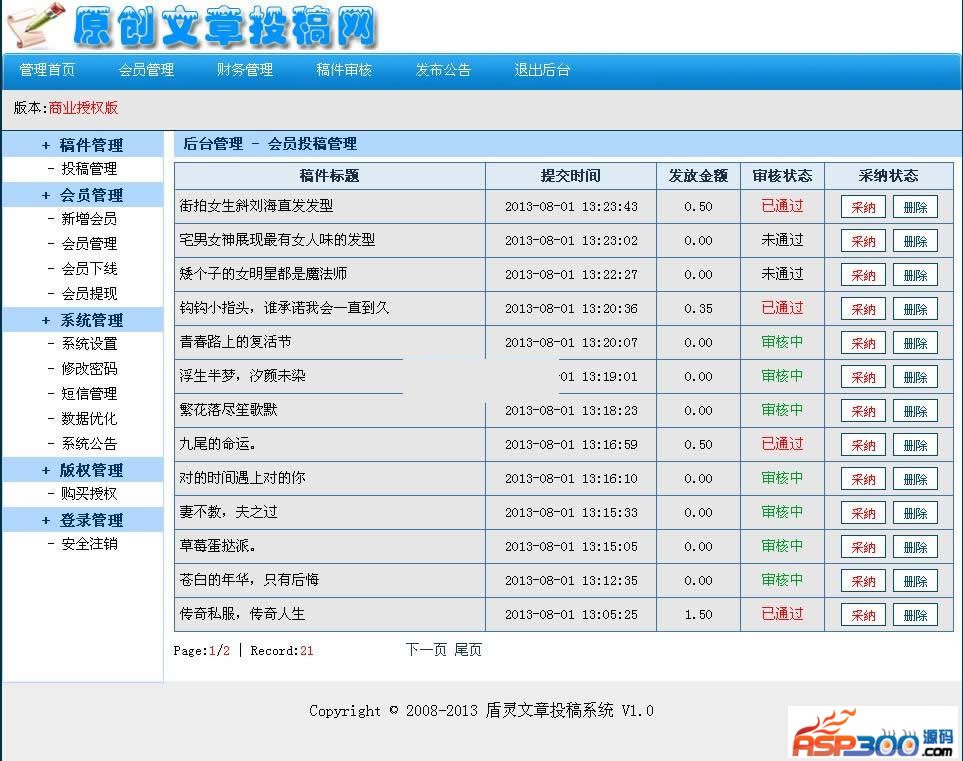Click the 原创文章投稿网 logo banner
The image size is (963, 761).
[x=192, y=26]
